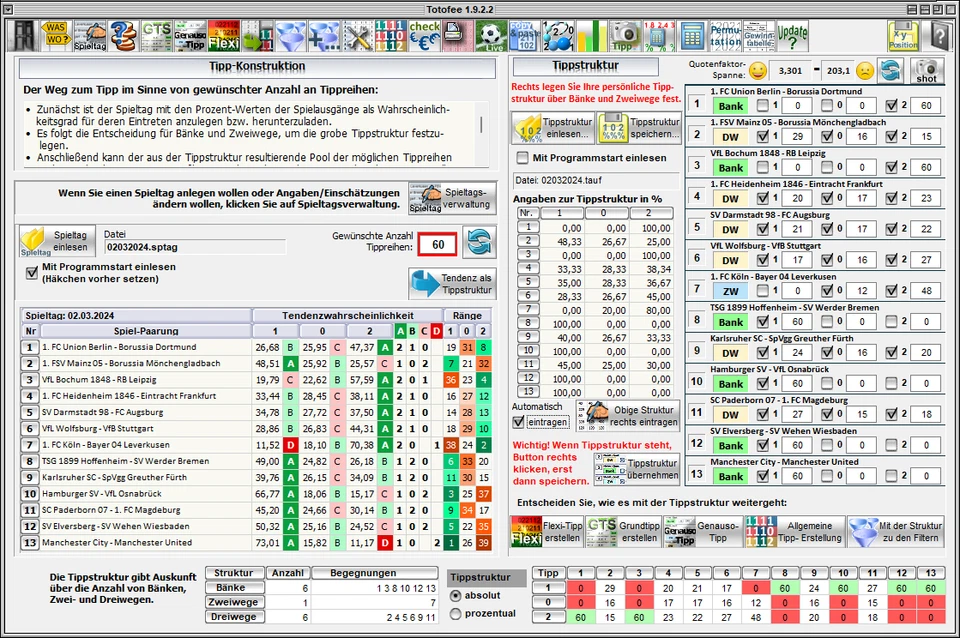The height and width of the screenshot is (638, 960).
Task: Open the ZW dropdown for 1. FC Köln match
Action: (x=729, y=290)
